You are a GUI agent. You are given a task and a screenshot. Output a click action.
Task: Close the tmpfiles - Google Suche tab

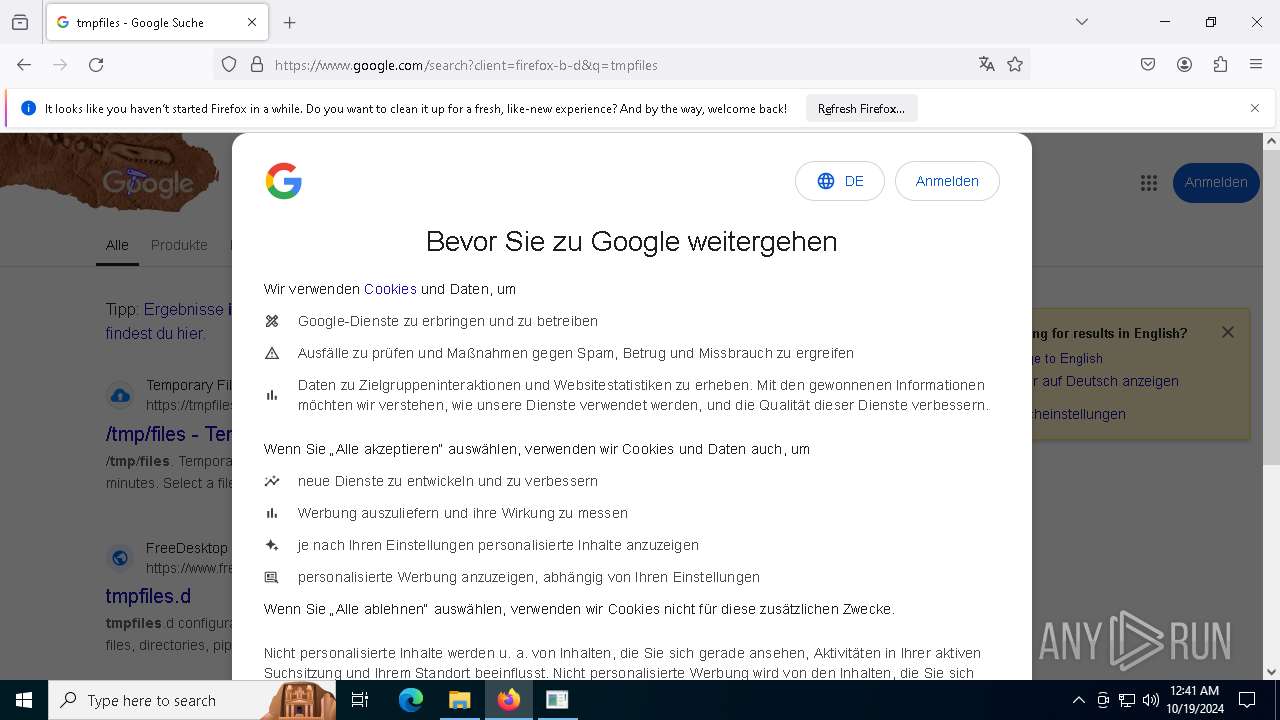[252, 22]
